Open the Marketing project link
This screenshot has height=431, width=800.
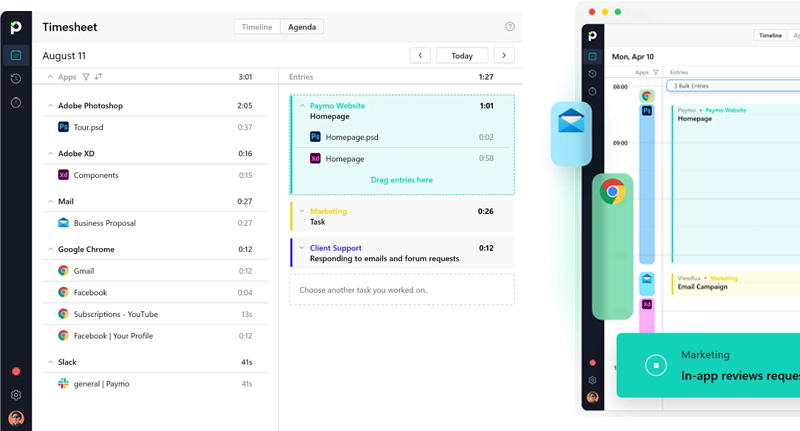[x=328, y=211]
